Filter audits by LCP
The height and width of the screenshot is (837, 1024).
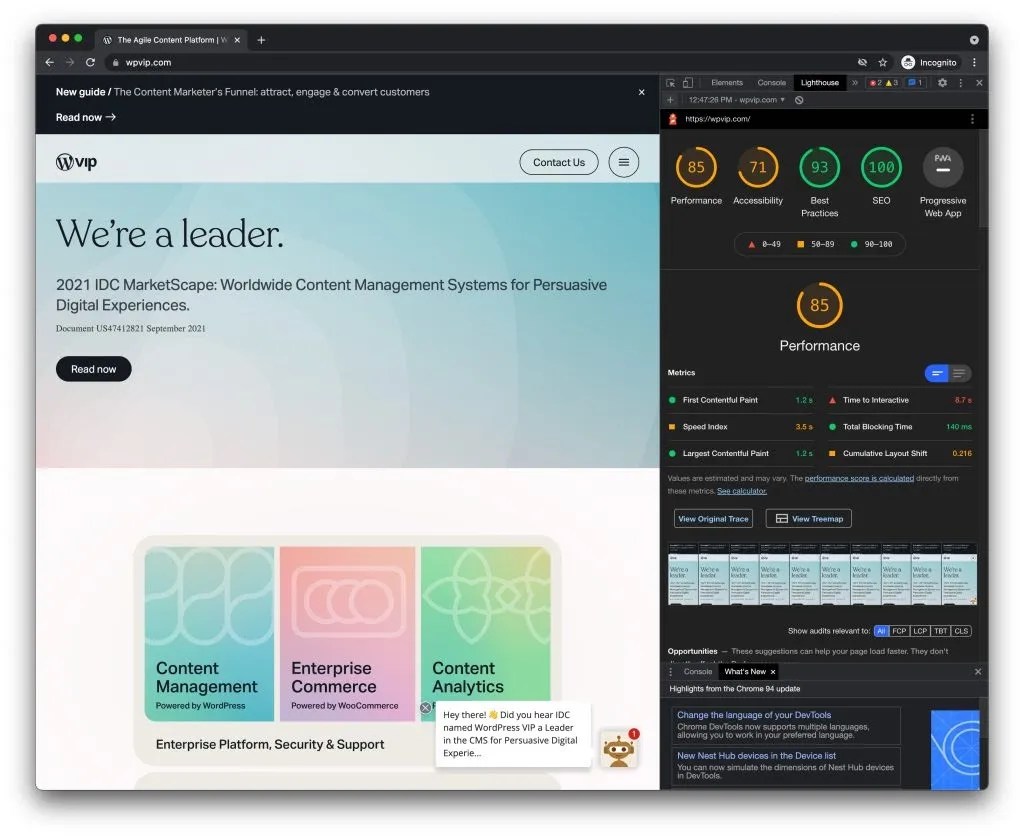tap(920, 631)
